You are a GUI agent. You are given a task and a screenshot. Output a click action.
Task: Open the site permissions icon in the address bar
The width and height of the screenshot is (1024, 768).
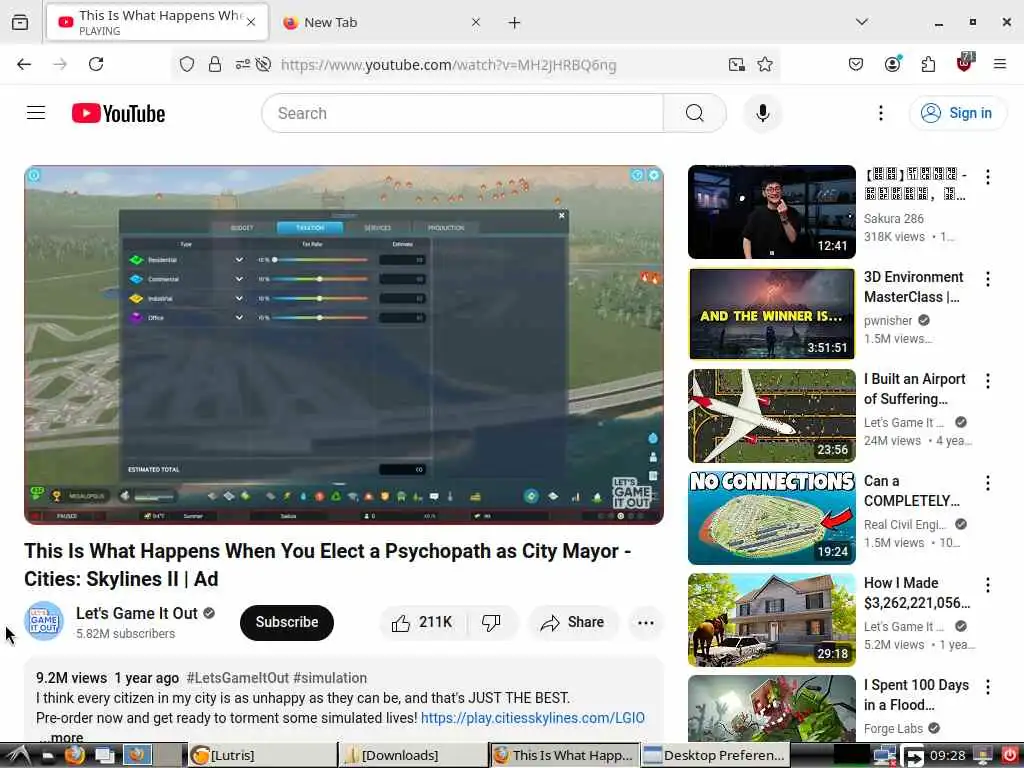[242, 64]
